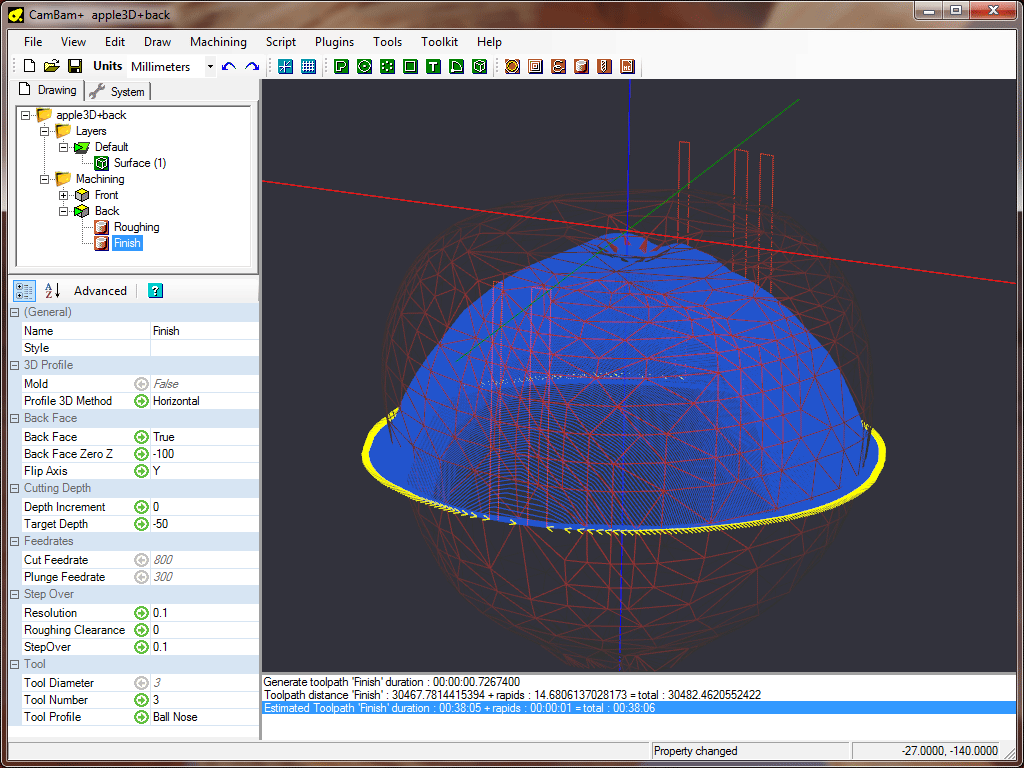This screenshot has width=1024, height=768.
Task: Select the Polyline drawing tool
Action: click(x=341, y=66)
